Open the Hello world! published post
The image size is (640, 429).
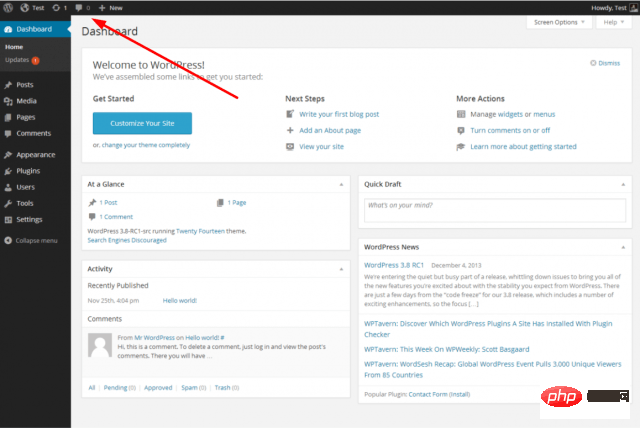pyautogui.click(x=180, y=300)
